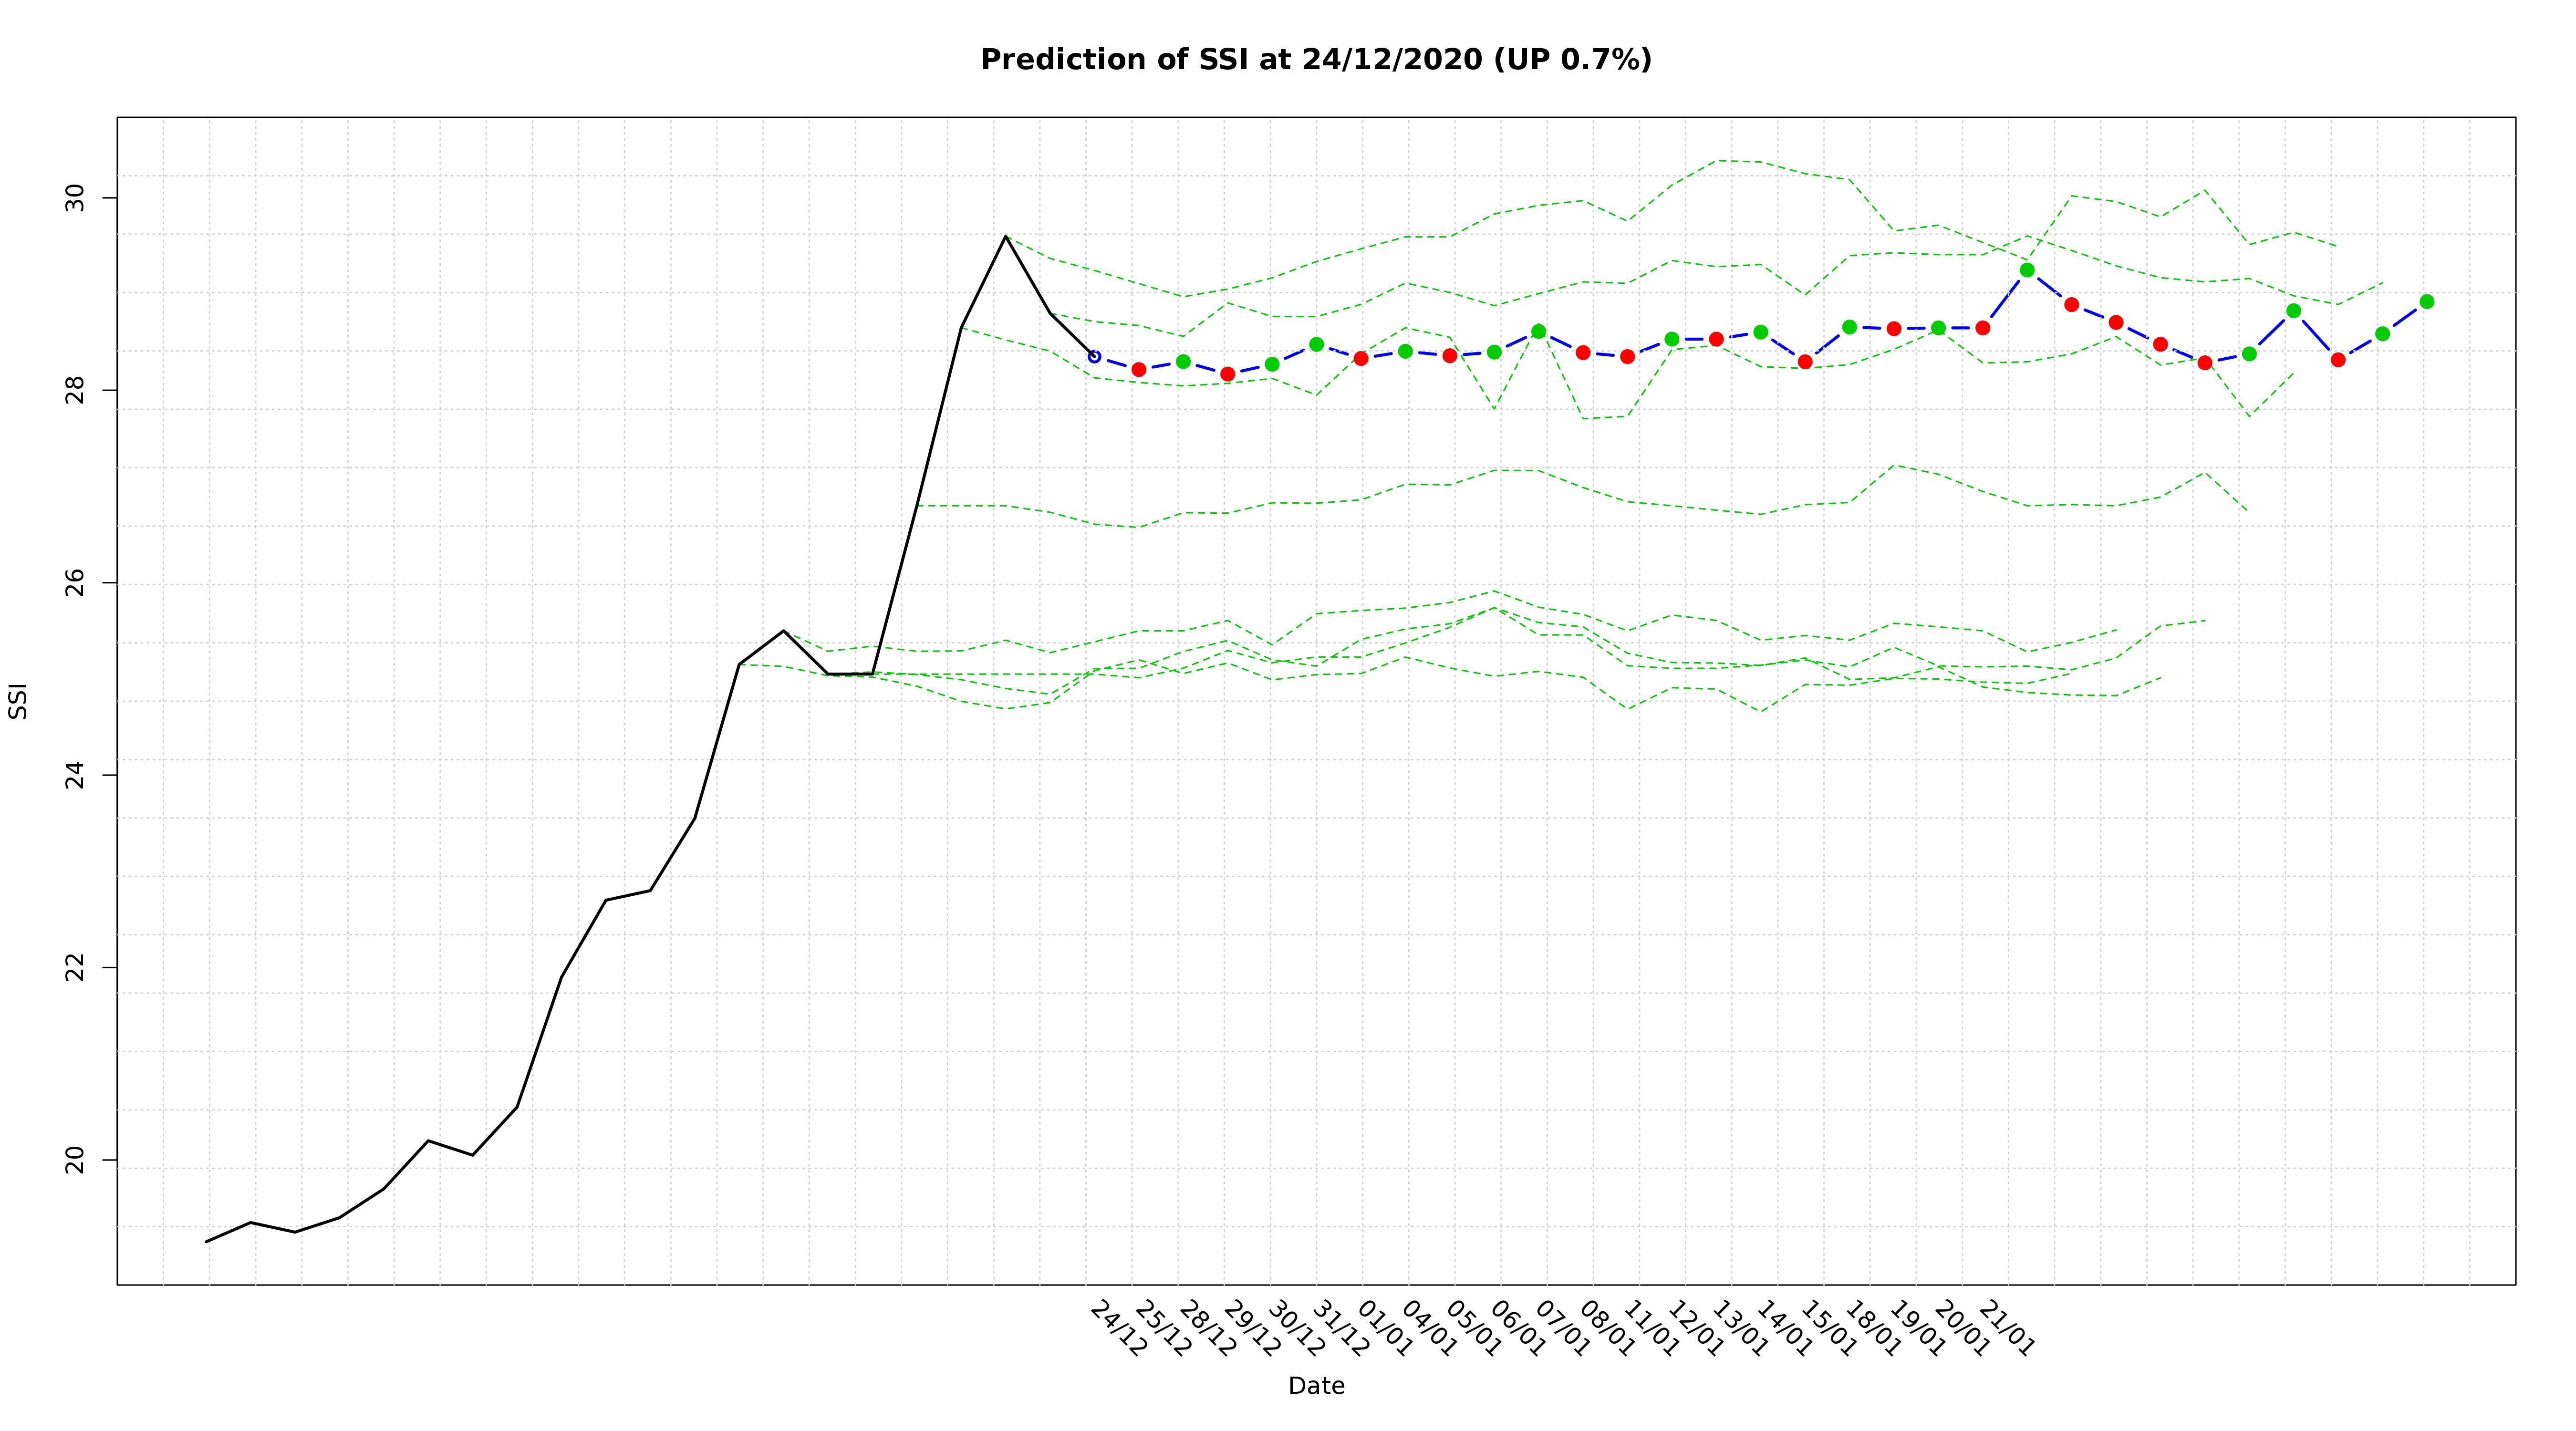Click the highest green dot on blue line
This screenshot has height=1431, width=2576.
click(2027, 270)
